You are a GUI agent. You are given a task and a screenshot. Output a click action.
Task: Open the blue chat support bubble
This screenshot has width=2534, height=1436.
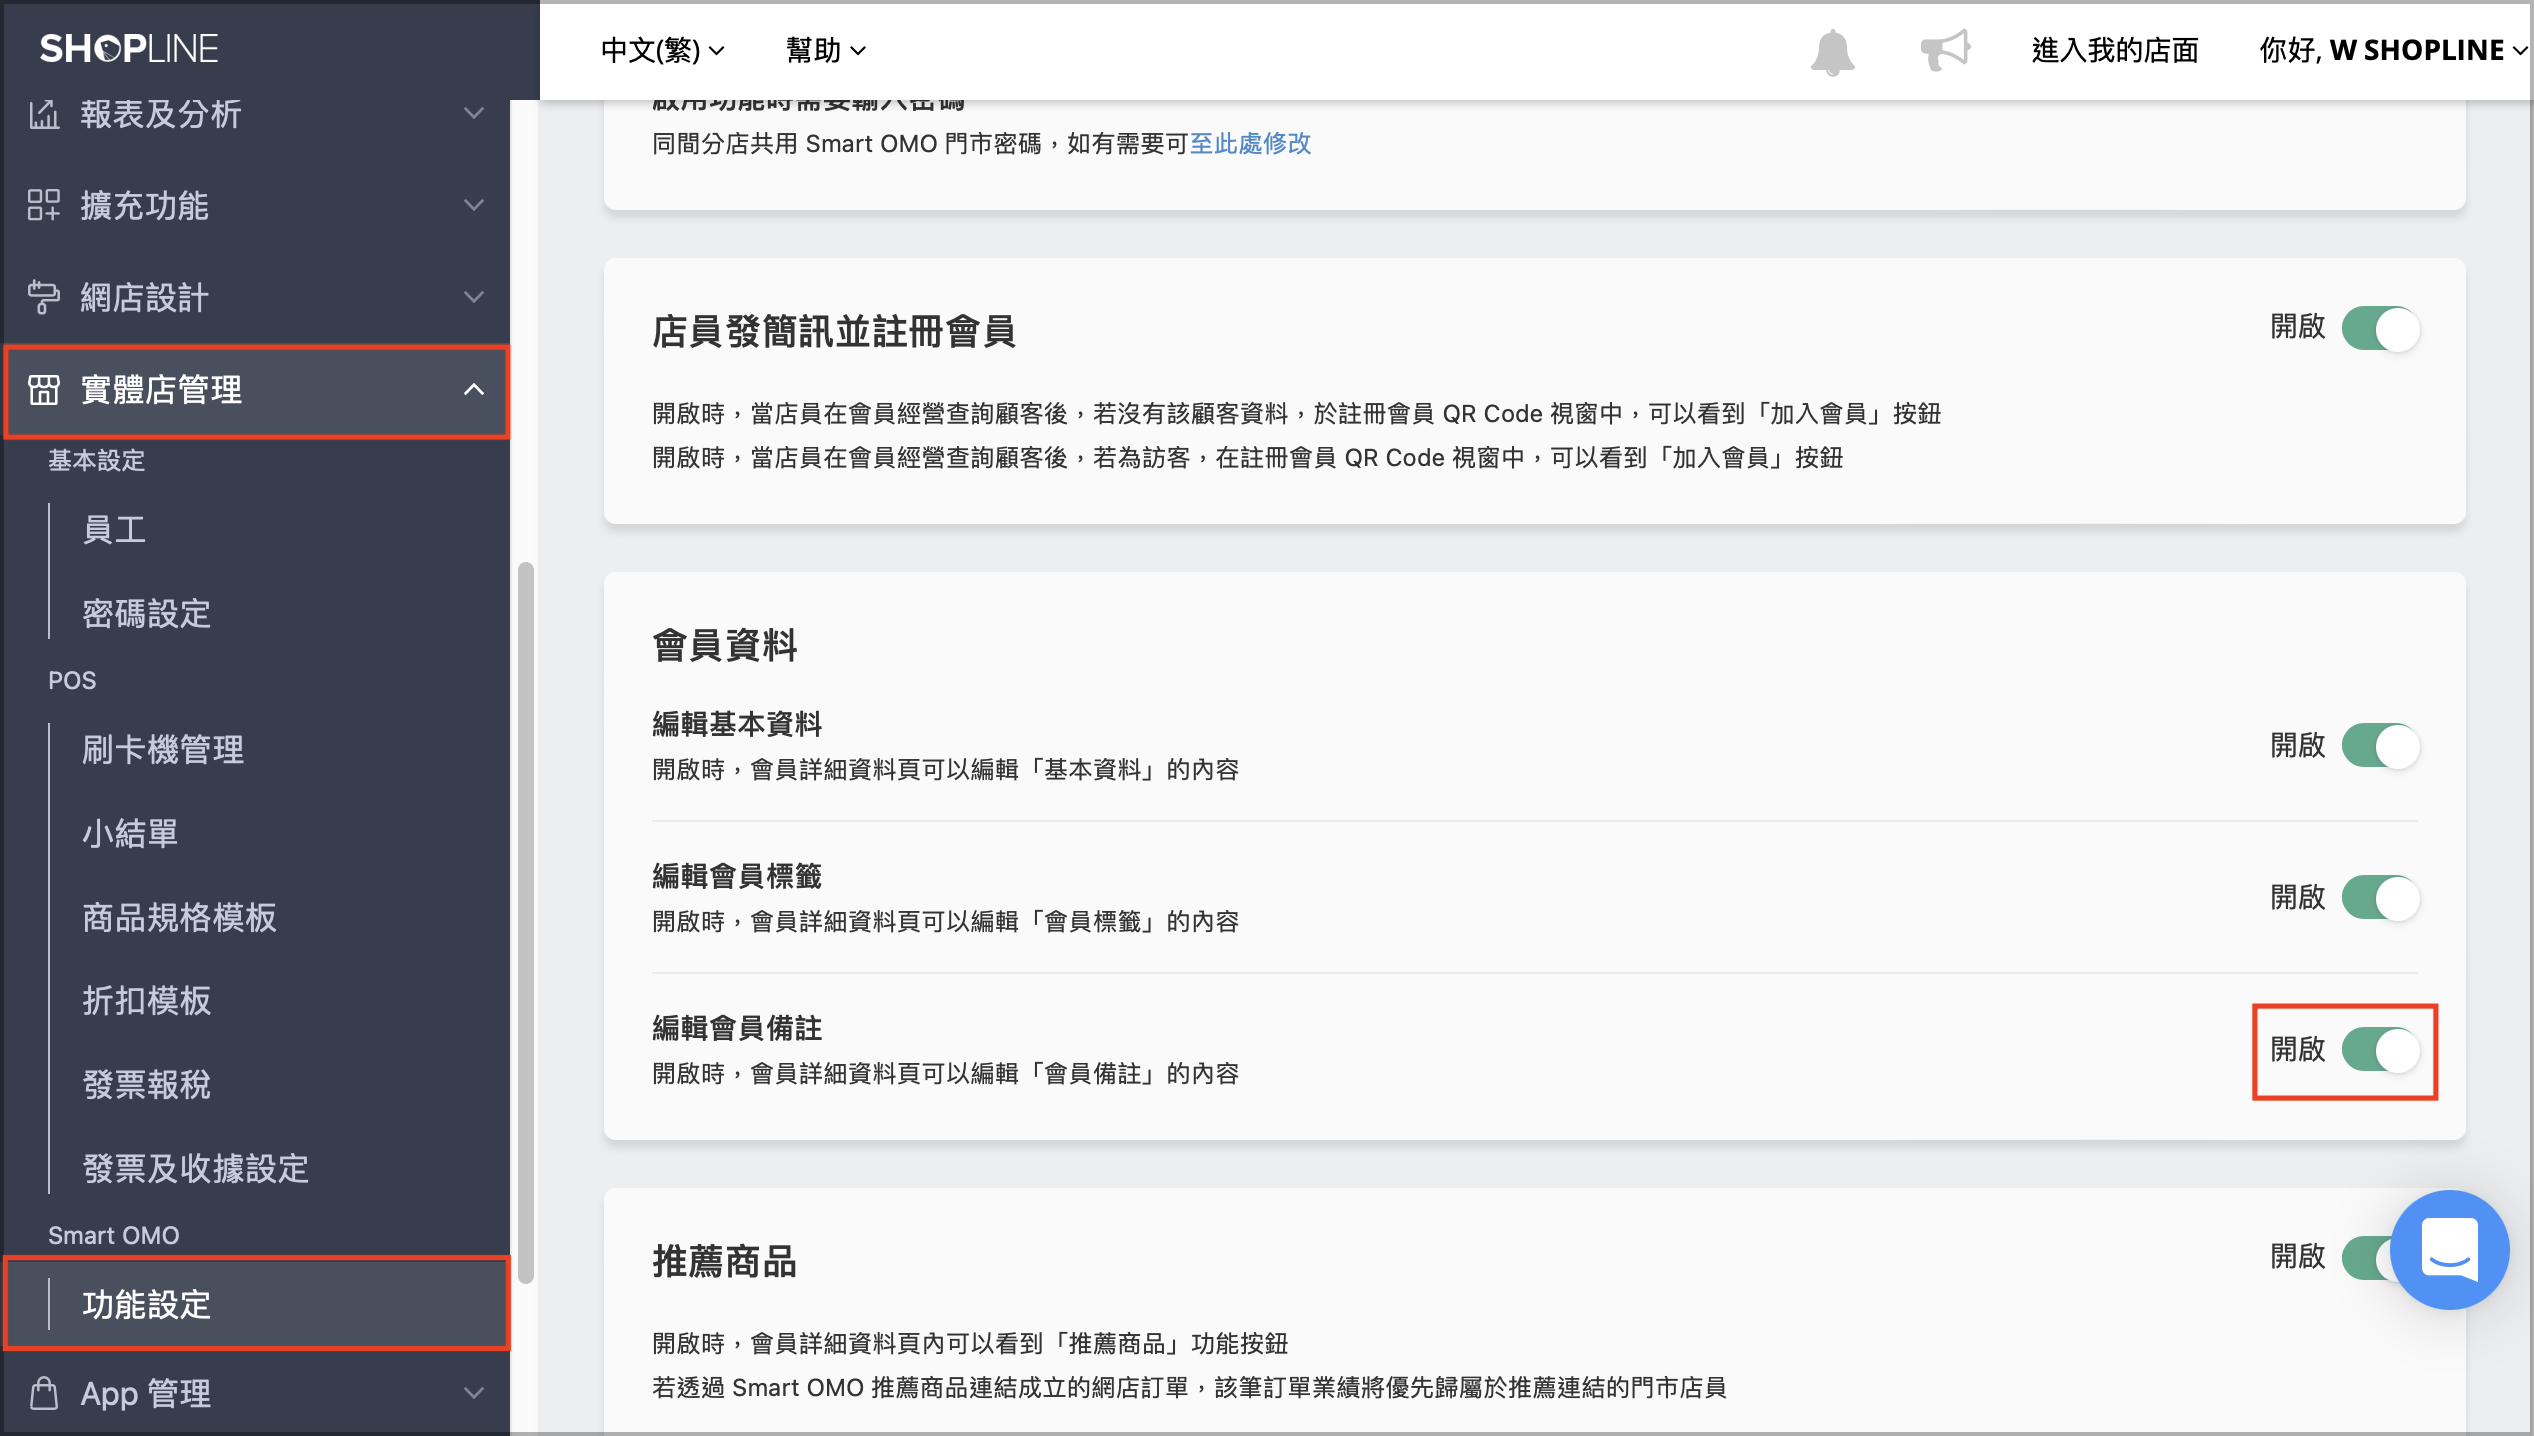(x=2449, y=1249)
